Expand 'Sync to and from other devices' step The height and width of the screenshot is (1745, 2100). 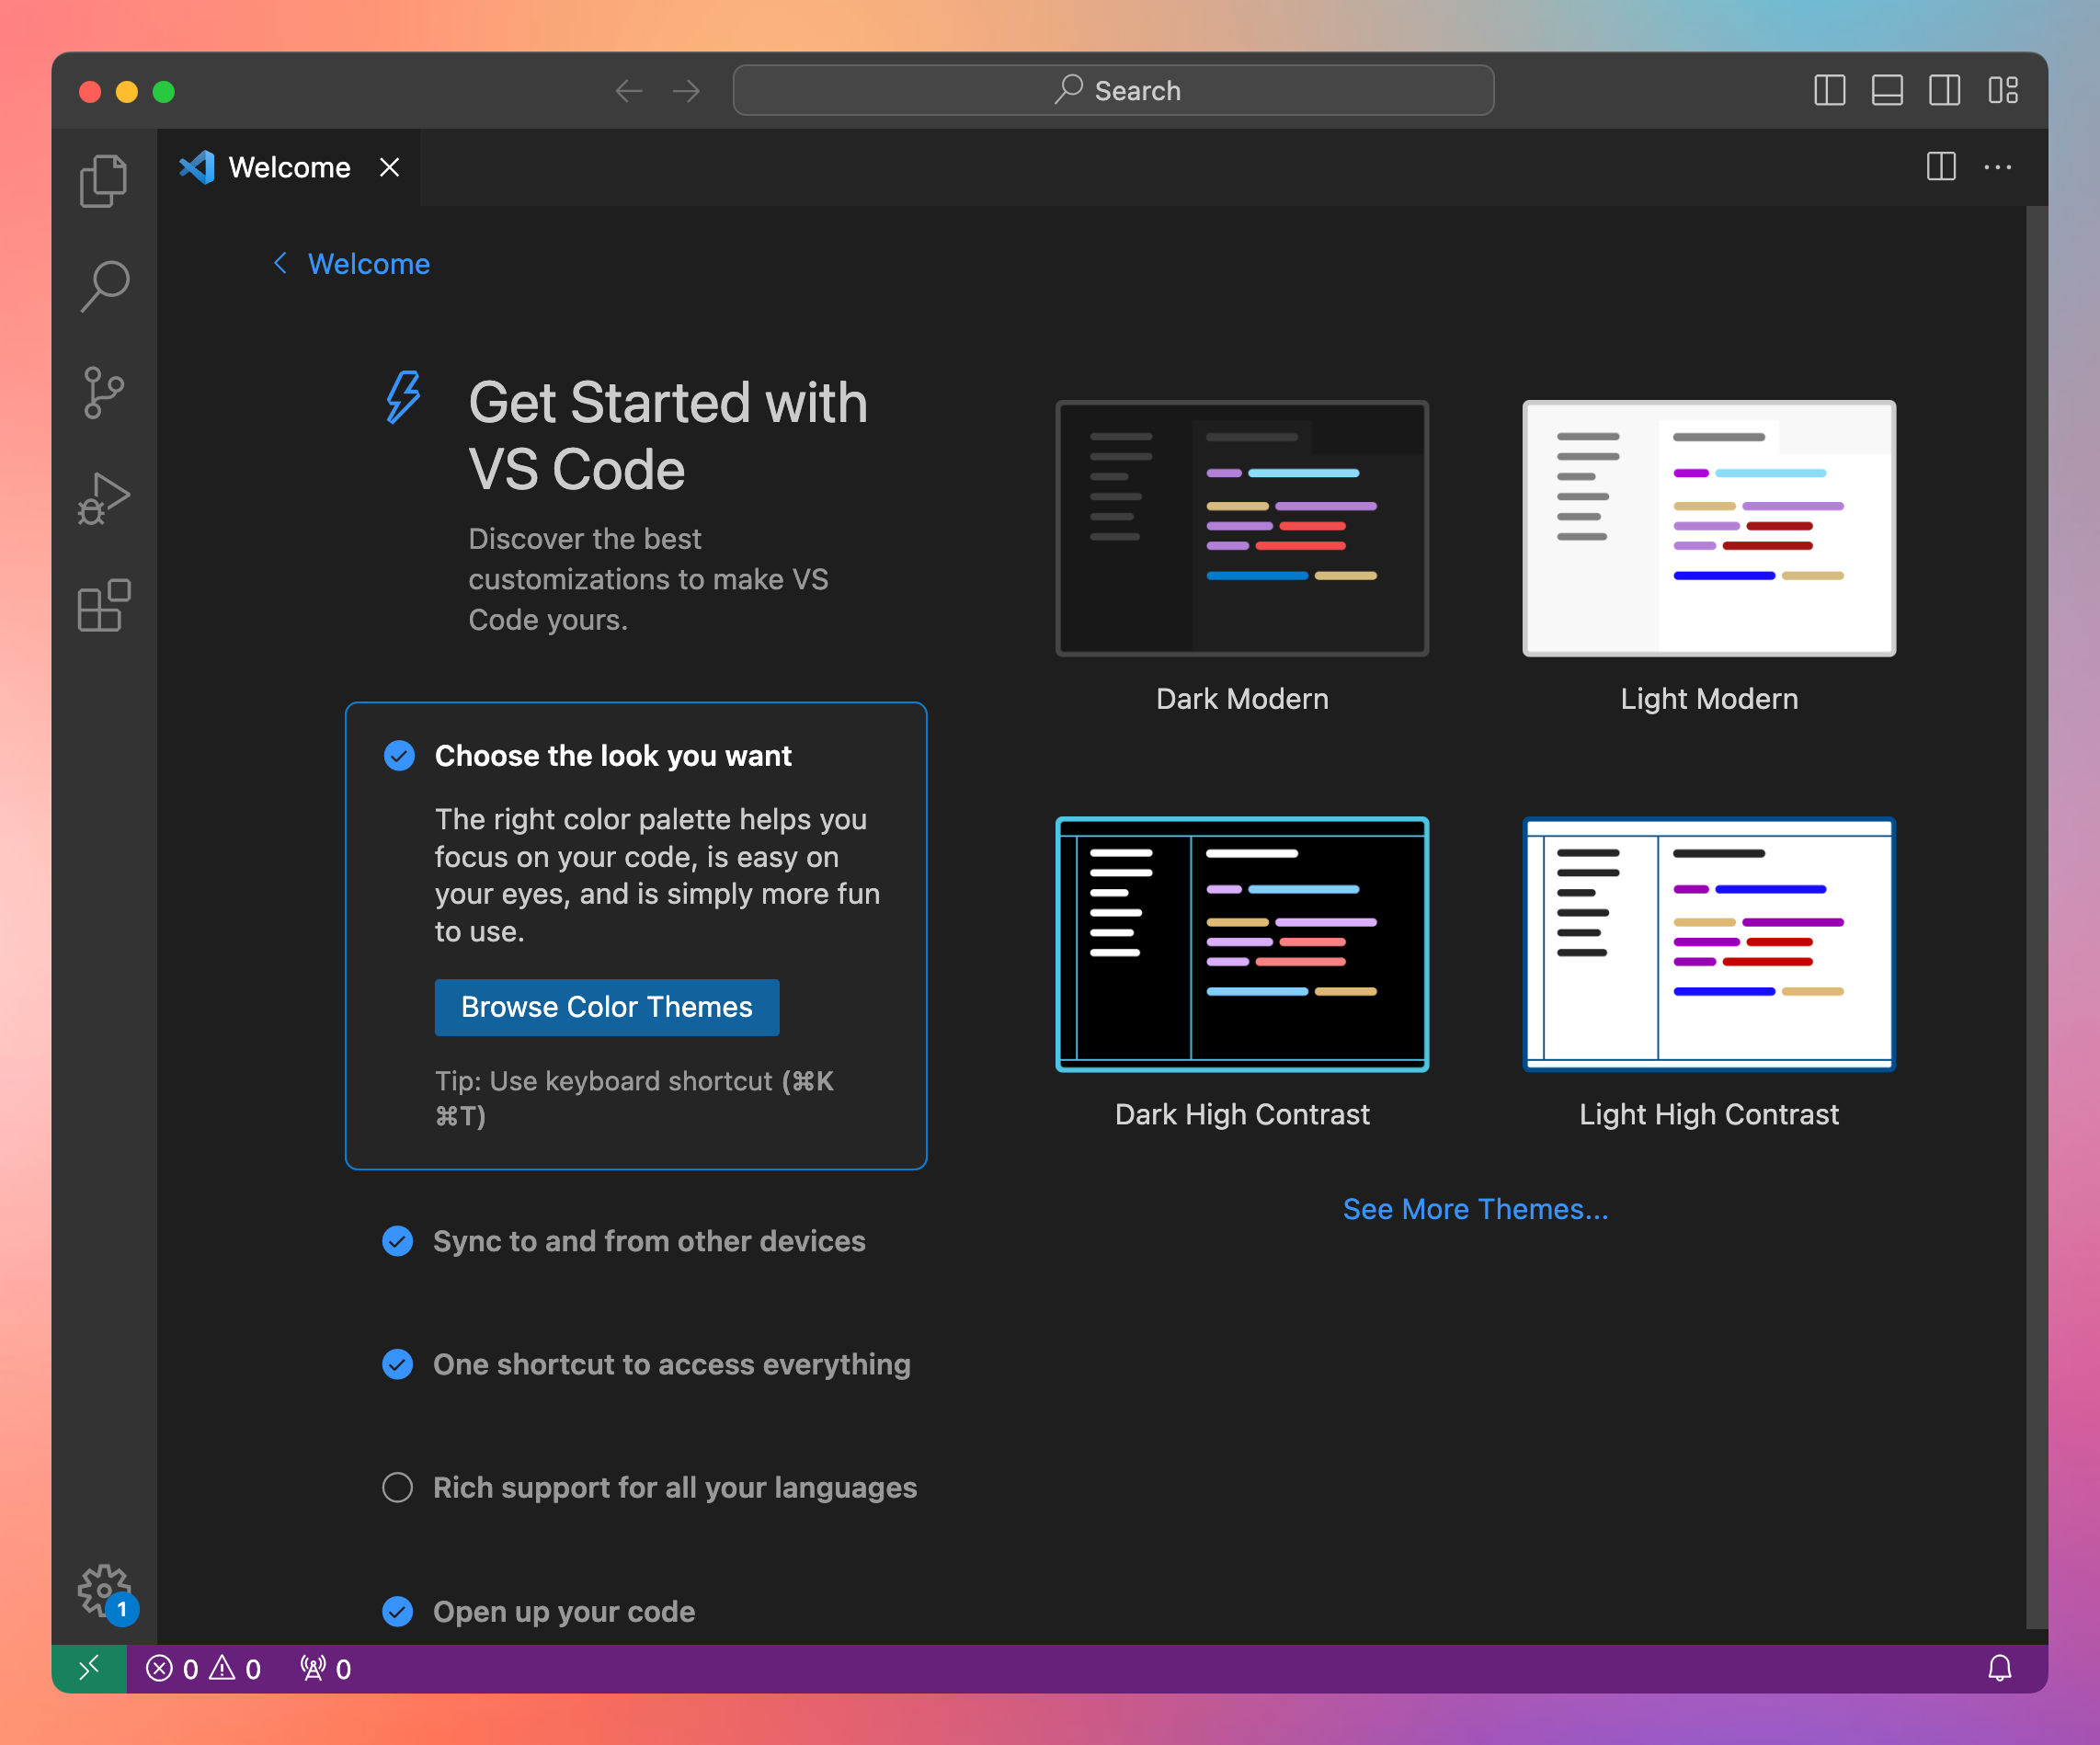coord(648,1241)
